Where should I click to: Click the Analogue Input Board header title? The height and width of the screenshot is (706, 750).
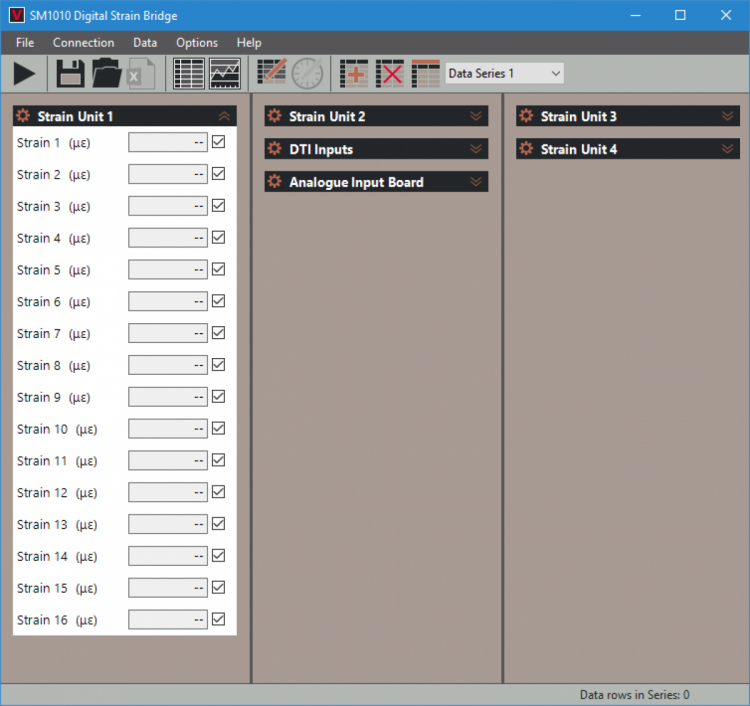tap(356, 182)
